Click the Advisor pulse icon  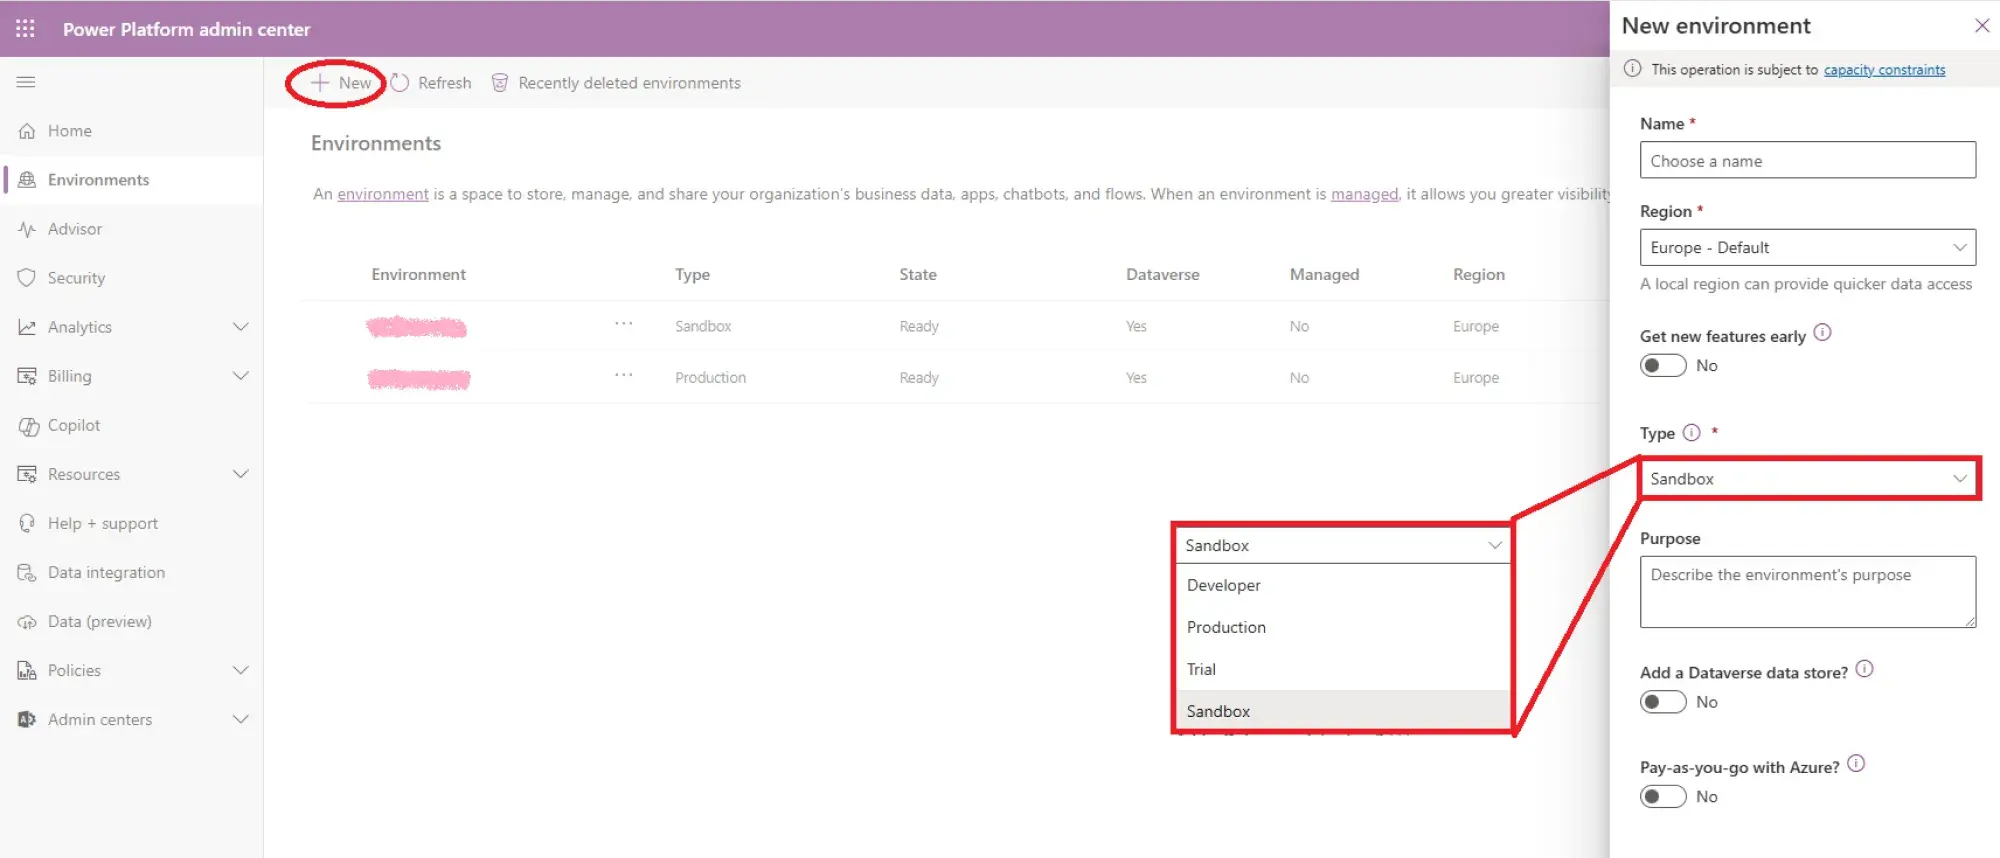pos(27,229)
